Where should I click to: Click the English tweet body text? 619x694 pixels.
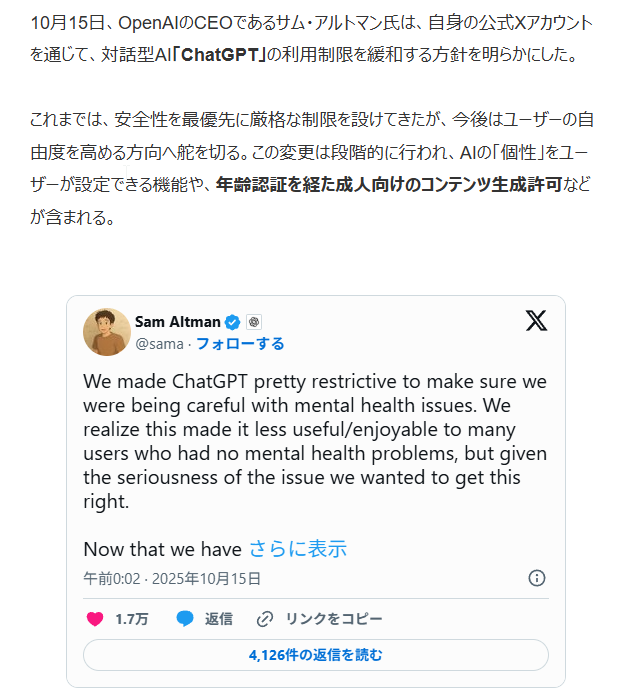(315, 441)
